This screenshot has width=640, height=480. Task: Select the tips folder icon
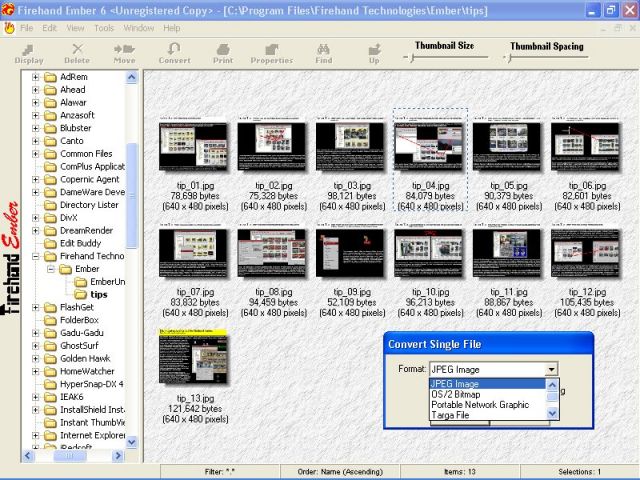pos(80,294)
